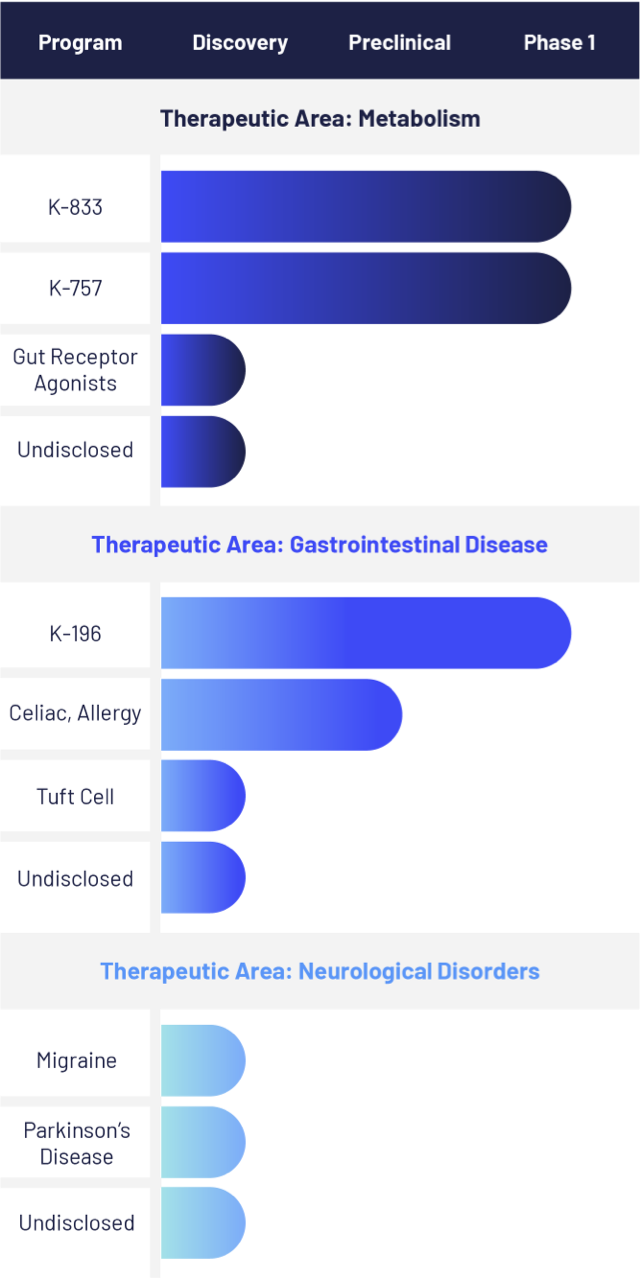Click the Undisclosed label under Neurological Disorders
This screenshot has height=1278, width=642.
tap(76, 1223)
